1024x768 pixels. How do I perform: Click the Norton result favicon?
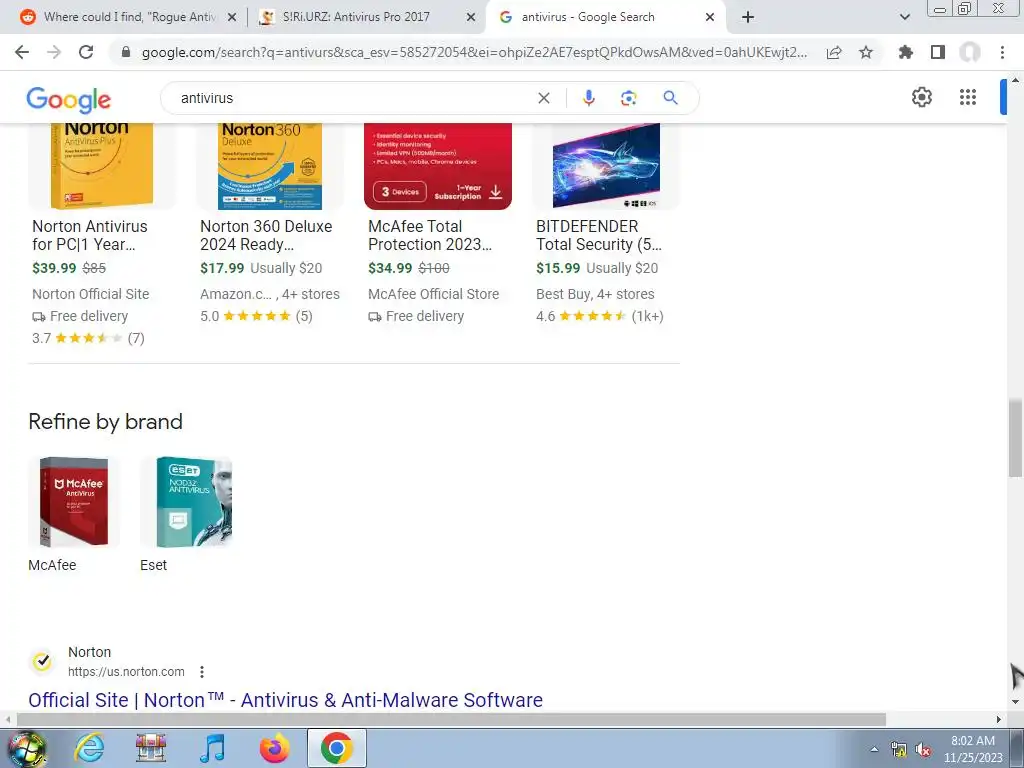(42, 662)
